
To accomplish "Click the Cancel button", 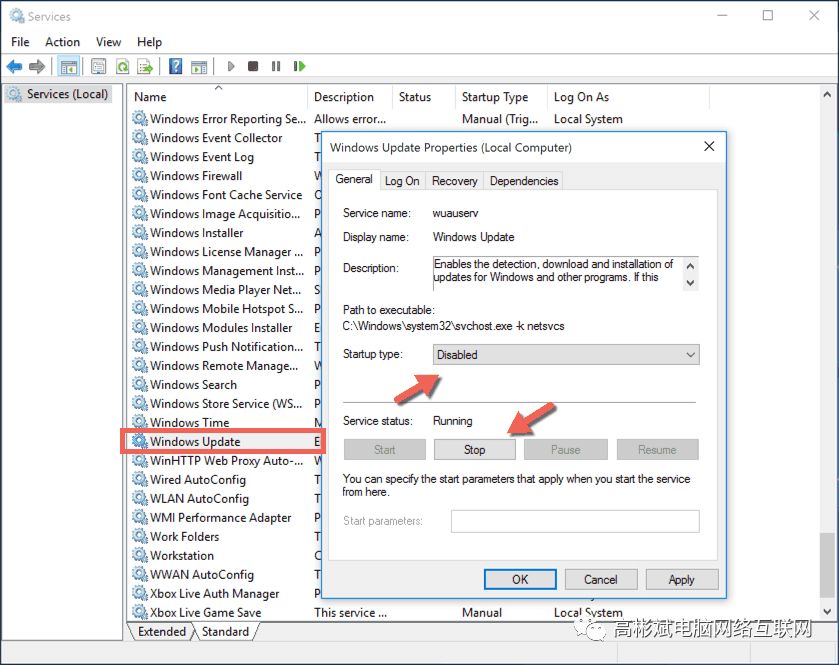I will click(x=600, y=579).
